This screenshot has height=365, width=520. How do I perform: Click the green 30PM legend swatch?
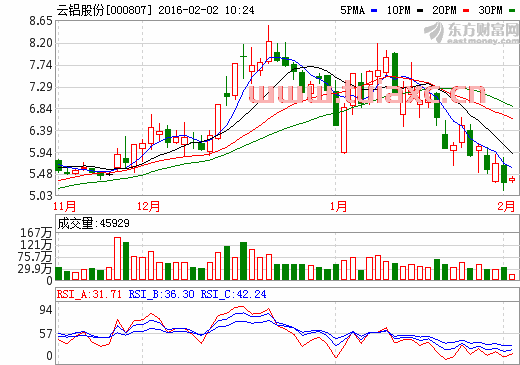[512, 11]
